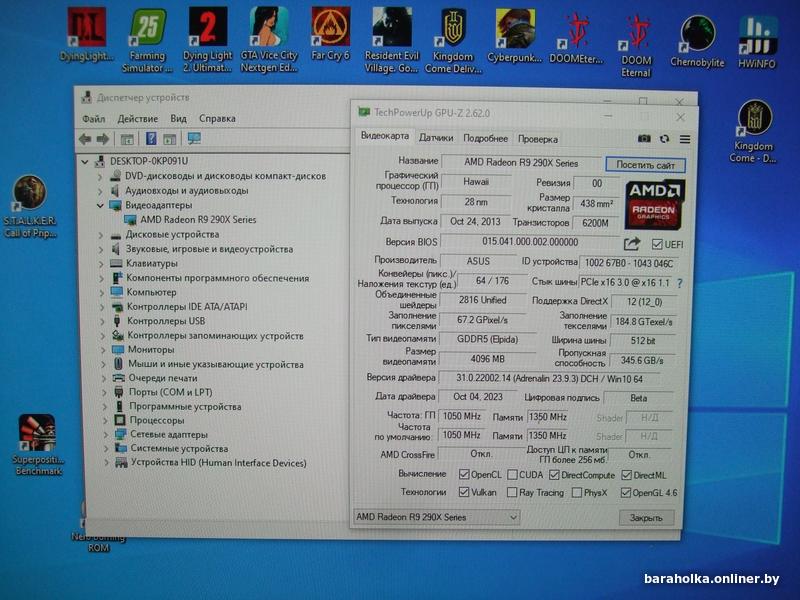Open the Chernobylite desktop shortcut
Image resolution: width=800 pixels, height=600 pixels.
[697, 42]
